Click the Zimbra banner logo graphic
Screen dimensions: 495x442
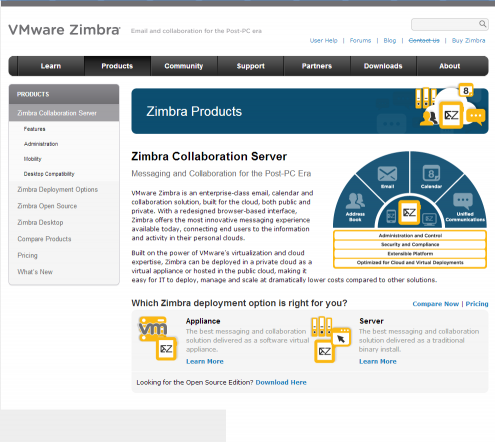[451, 115]
